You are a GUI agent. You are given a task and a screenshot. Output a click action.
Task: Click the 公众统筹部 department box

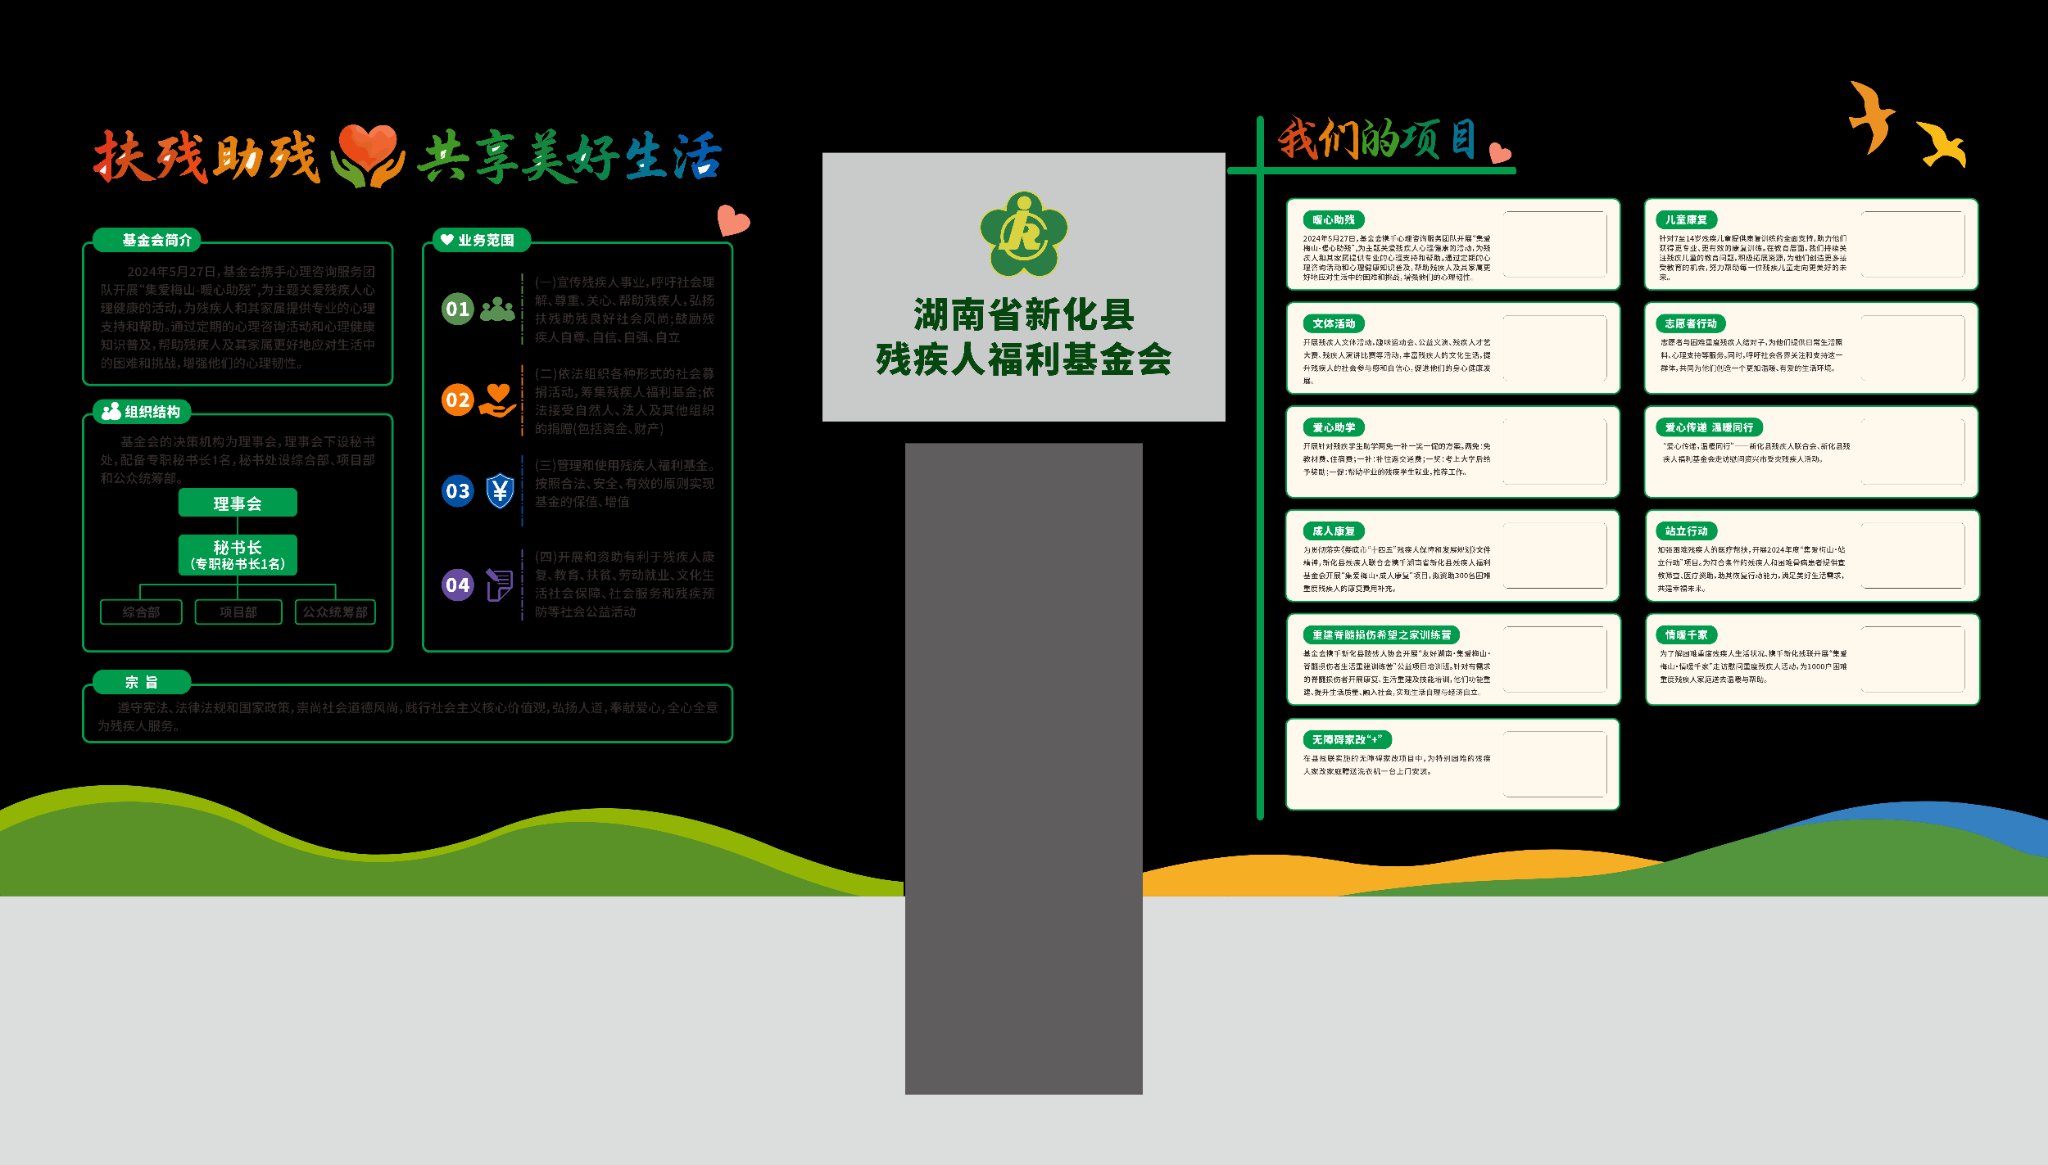click(x=335, y=612)
